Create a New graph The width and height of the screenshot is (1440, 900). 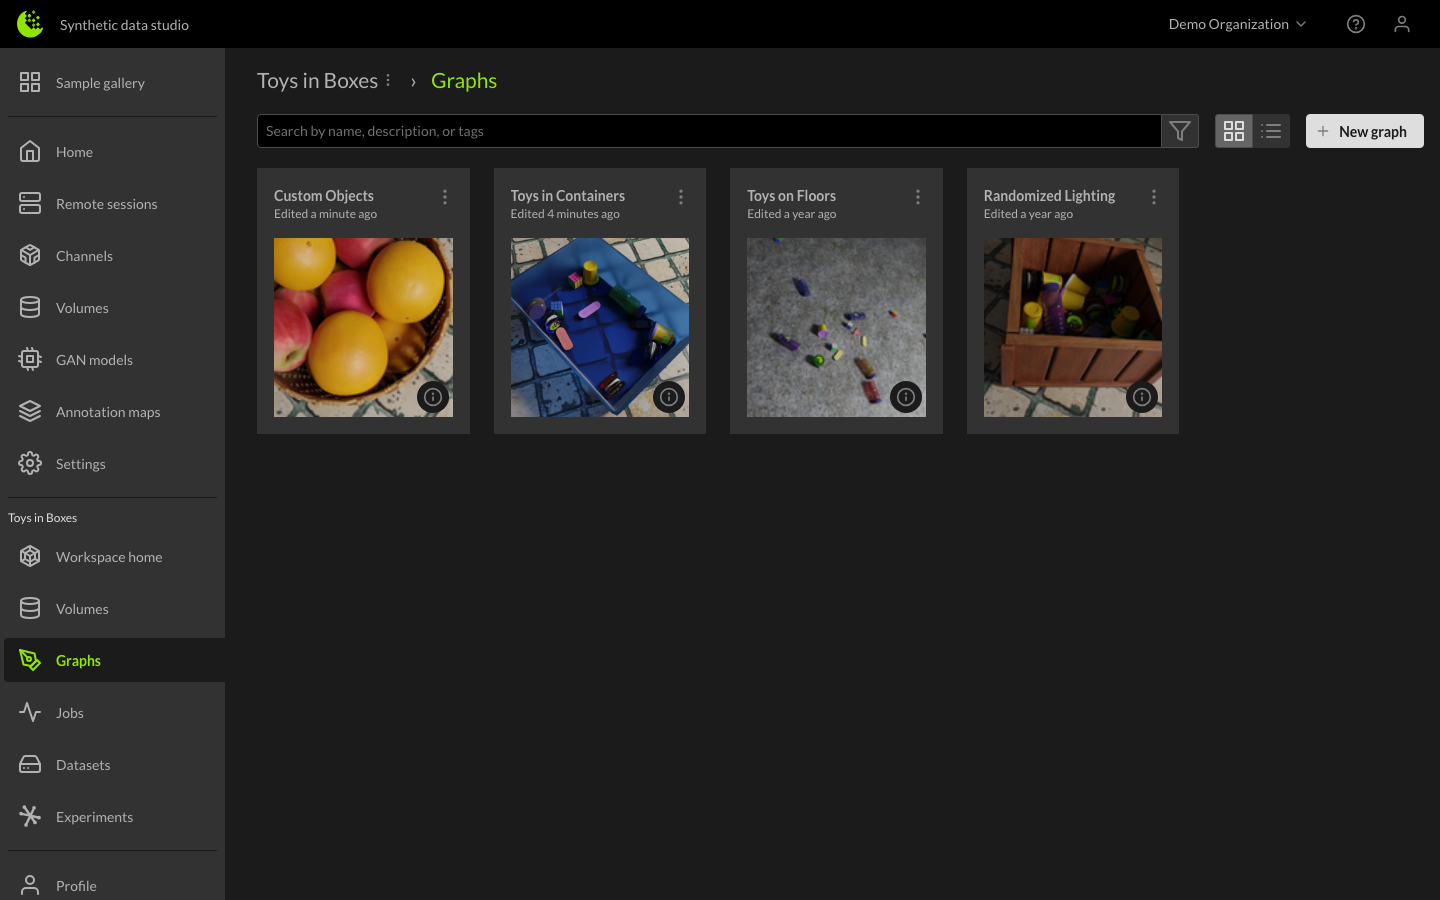click(1364, 131)
